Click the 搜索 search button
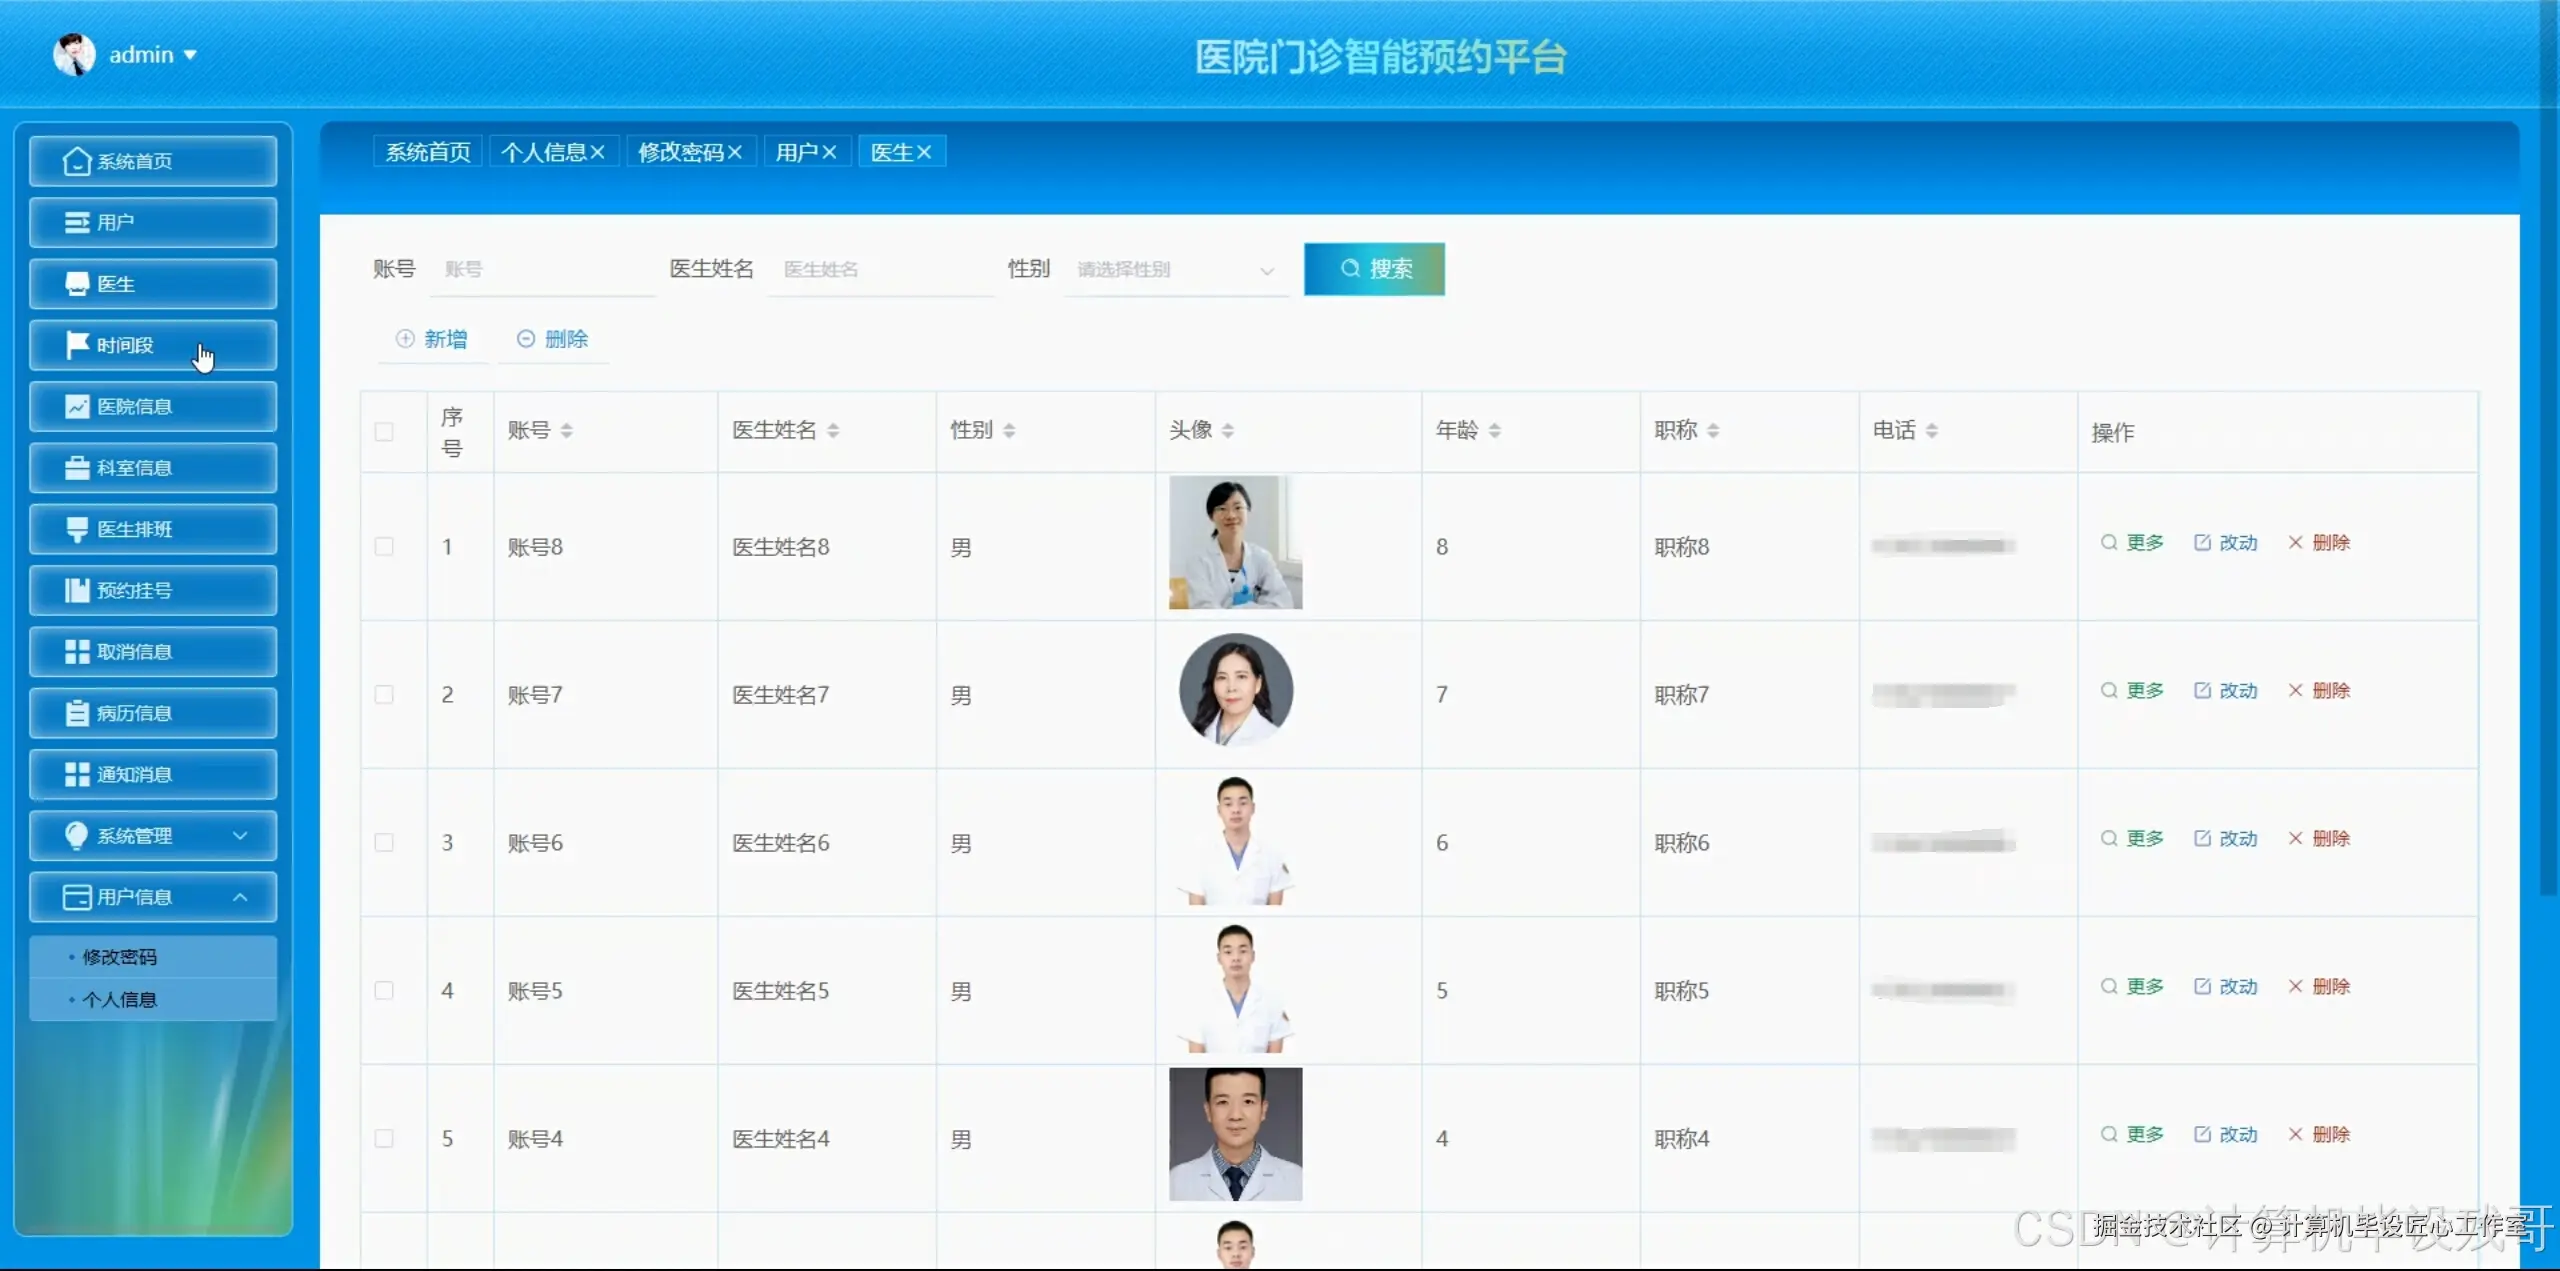 (1374, 269)
